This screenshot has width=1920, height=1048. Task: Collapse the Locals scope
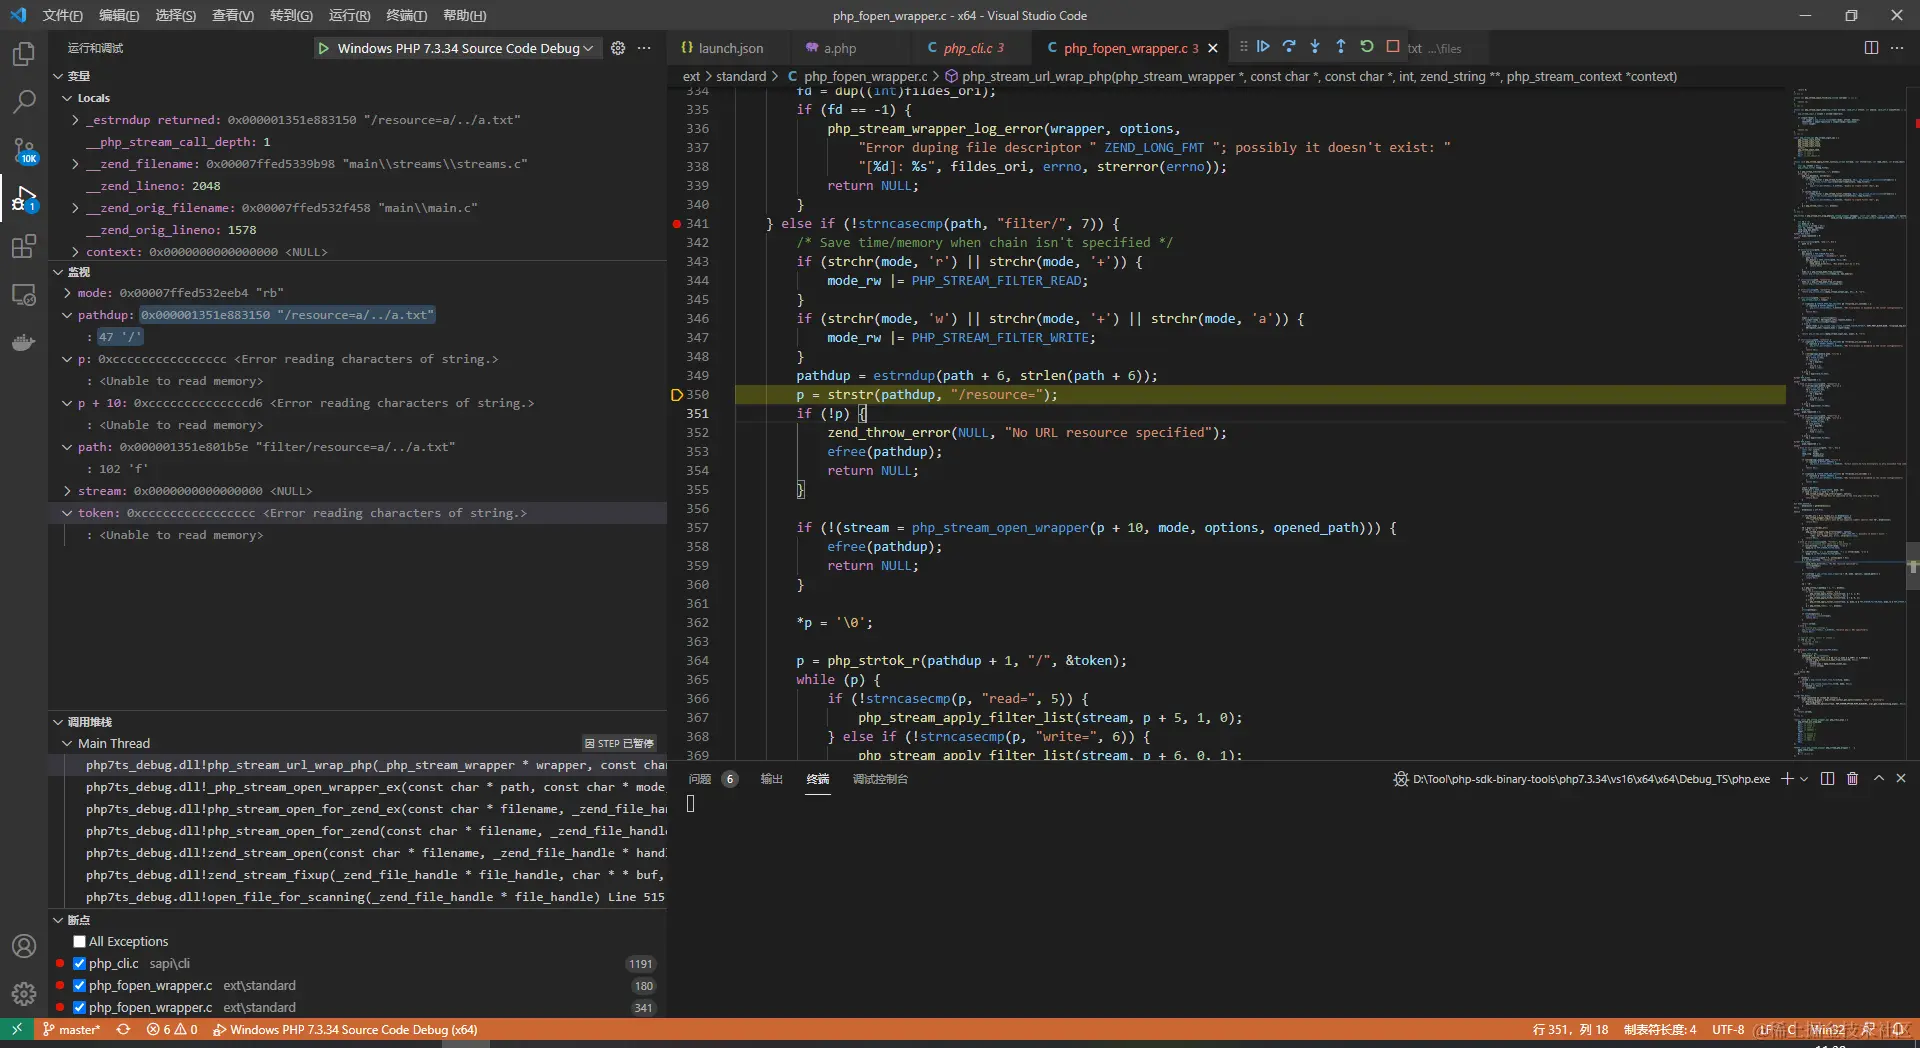click(x=67, y=98)
